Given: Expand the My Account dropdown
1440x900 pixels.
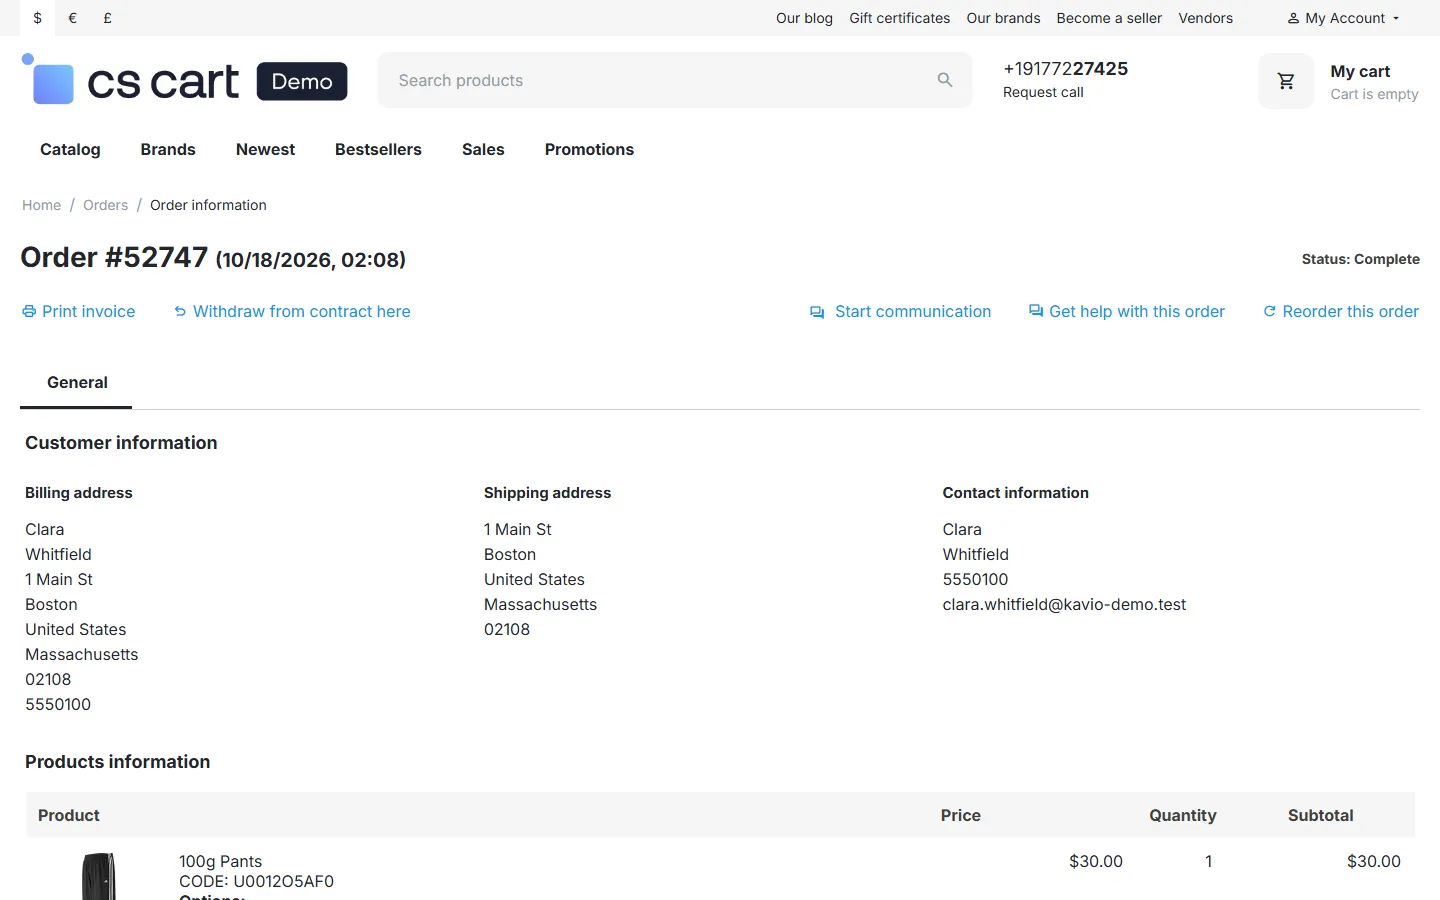Looking at the screenshot, I should click(x=1343, y=18).
